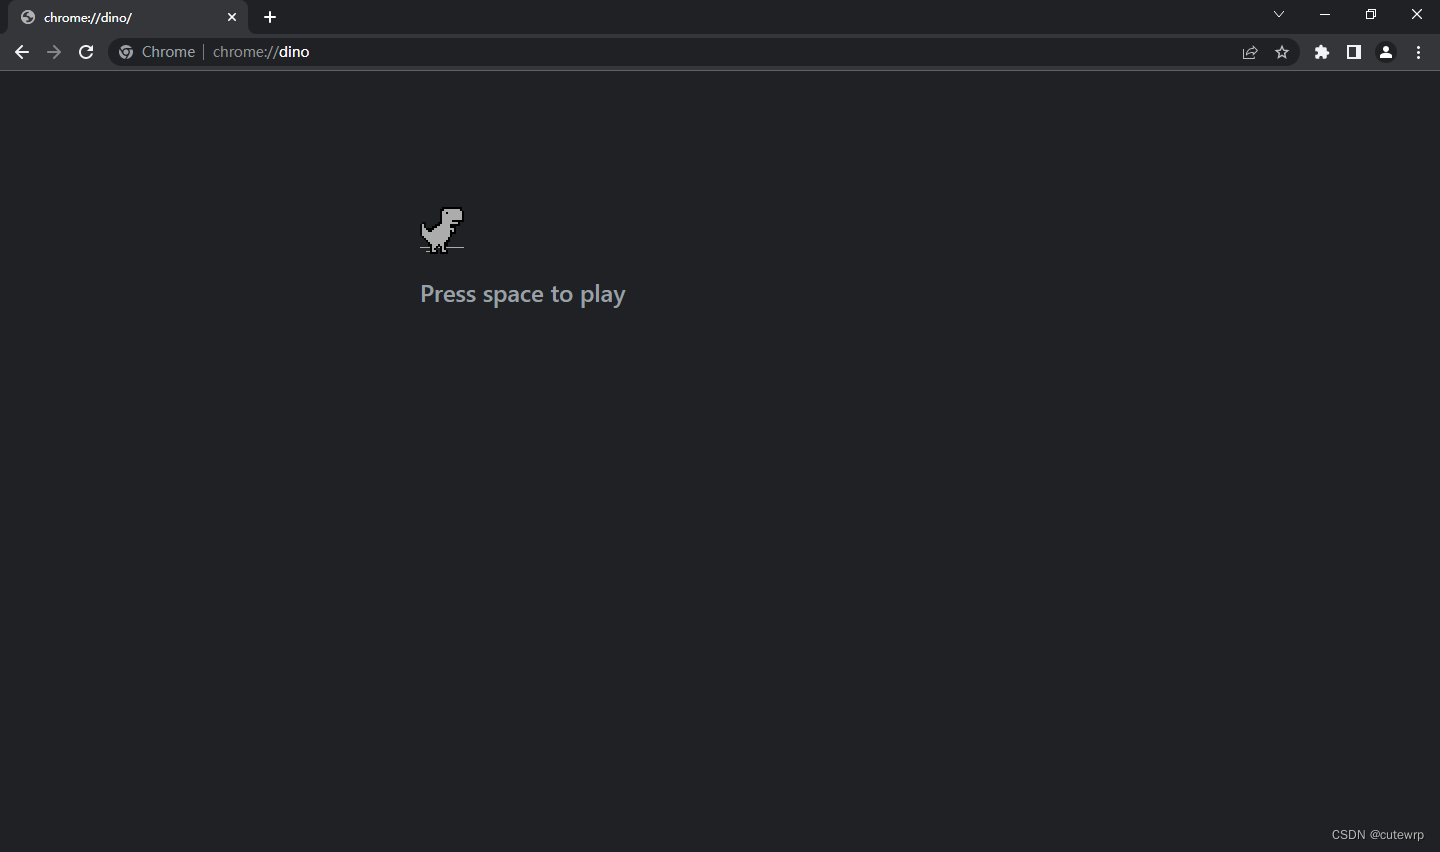
Task: Open the Extensions puzzle icon
Action: pyautogui.click(x=1322, y=52)
